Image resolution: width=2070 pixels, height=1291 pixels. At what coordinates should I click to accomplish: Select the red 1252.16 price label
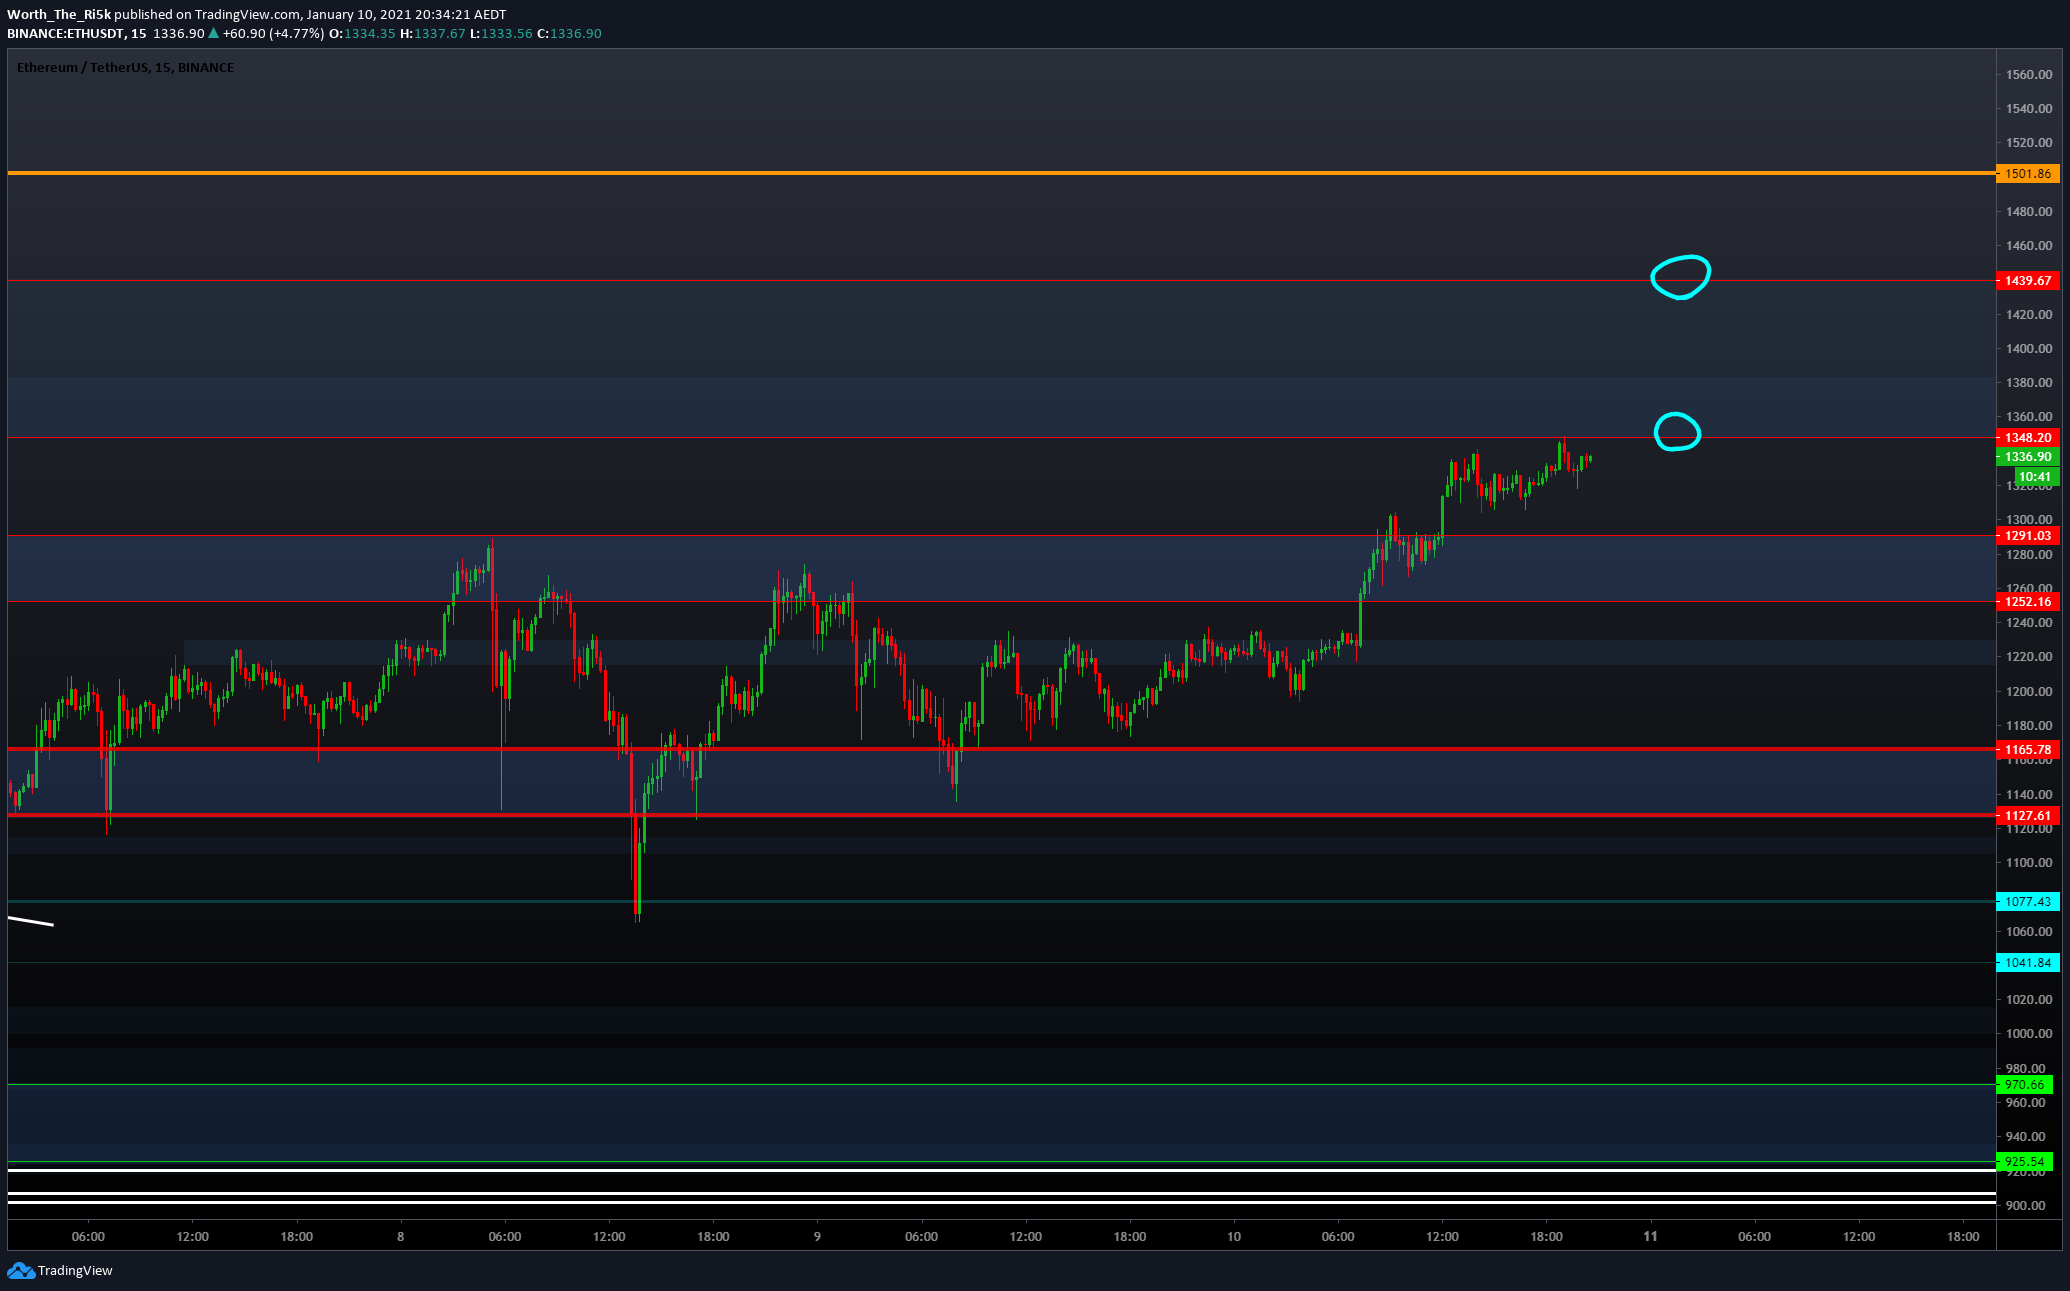coord(2027,601)
